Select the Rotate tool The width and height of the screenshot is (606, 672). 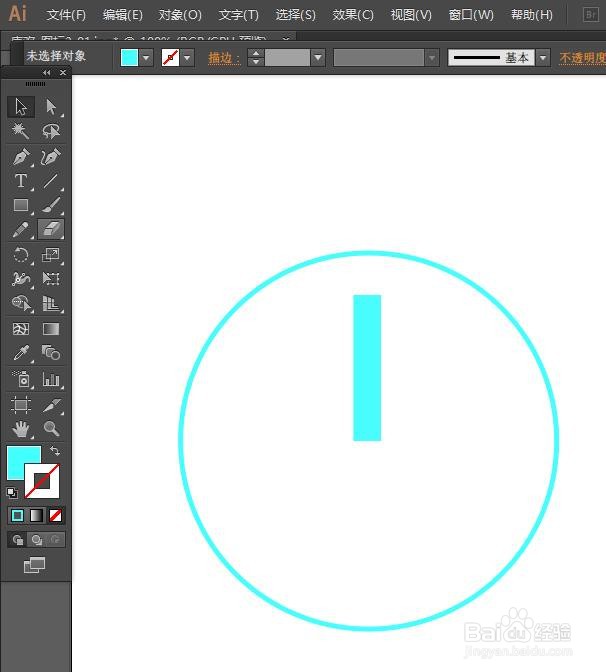(21, 255)
